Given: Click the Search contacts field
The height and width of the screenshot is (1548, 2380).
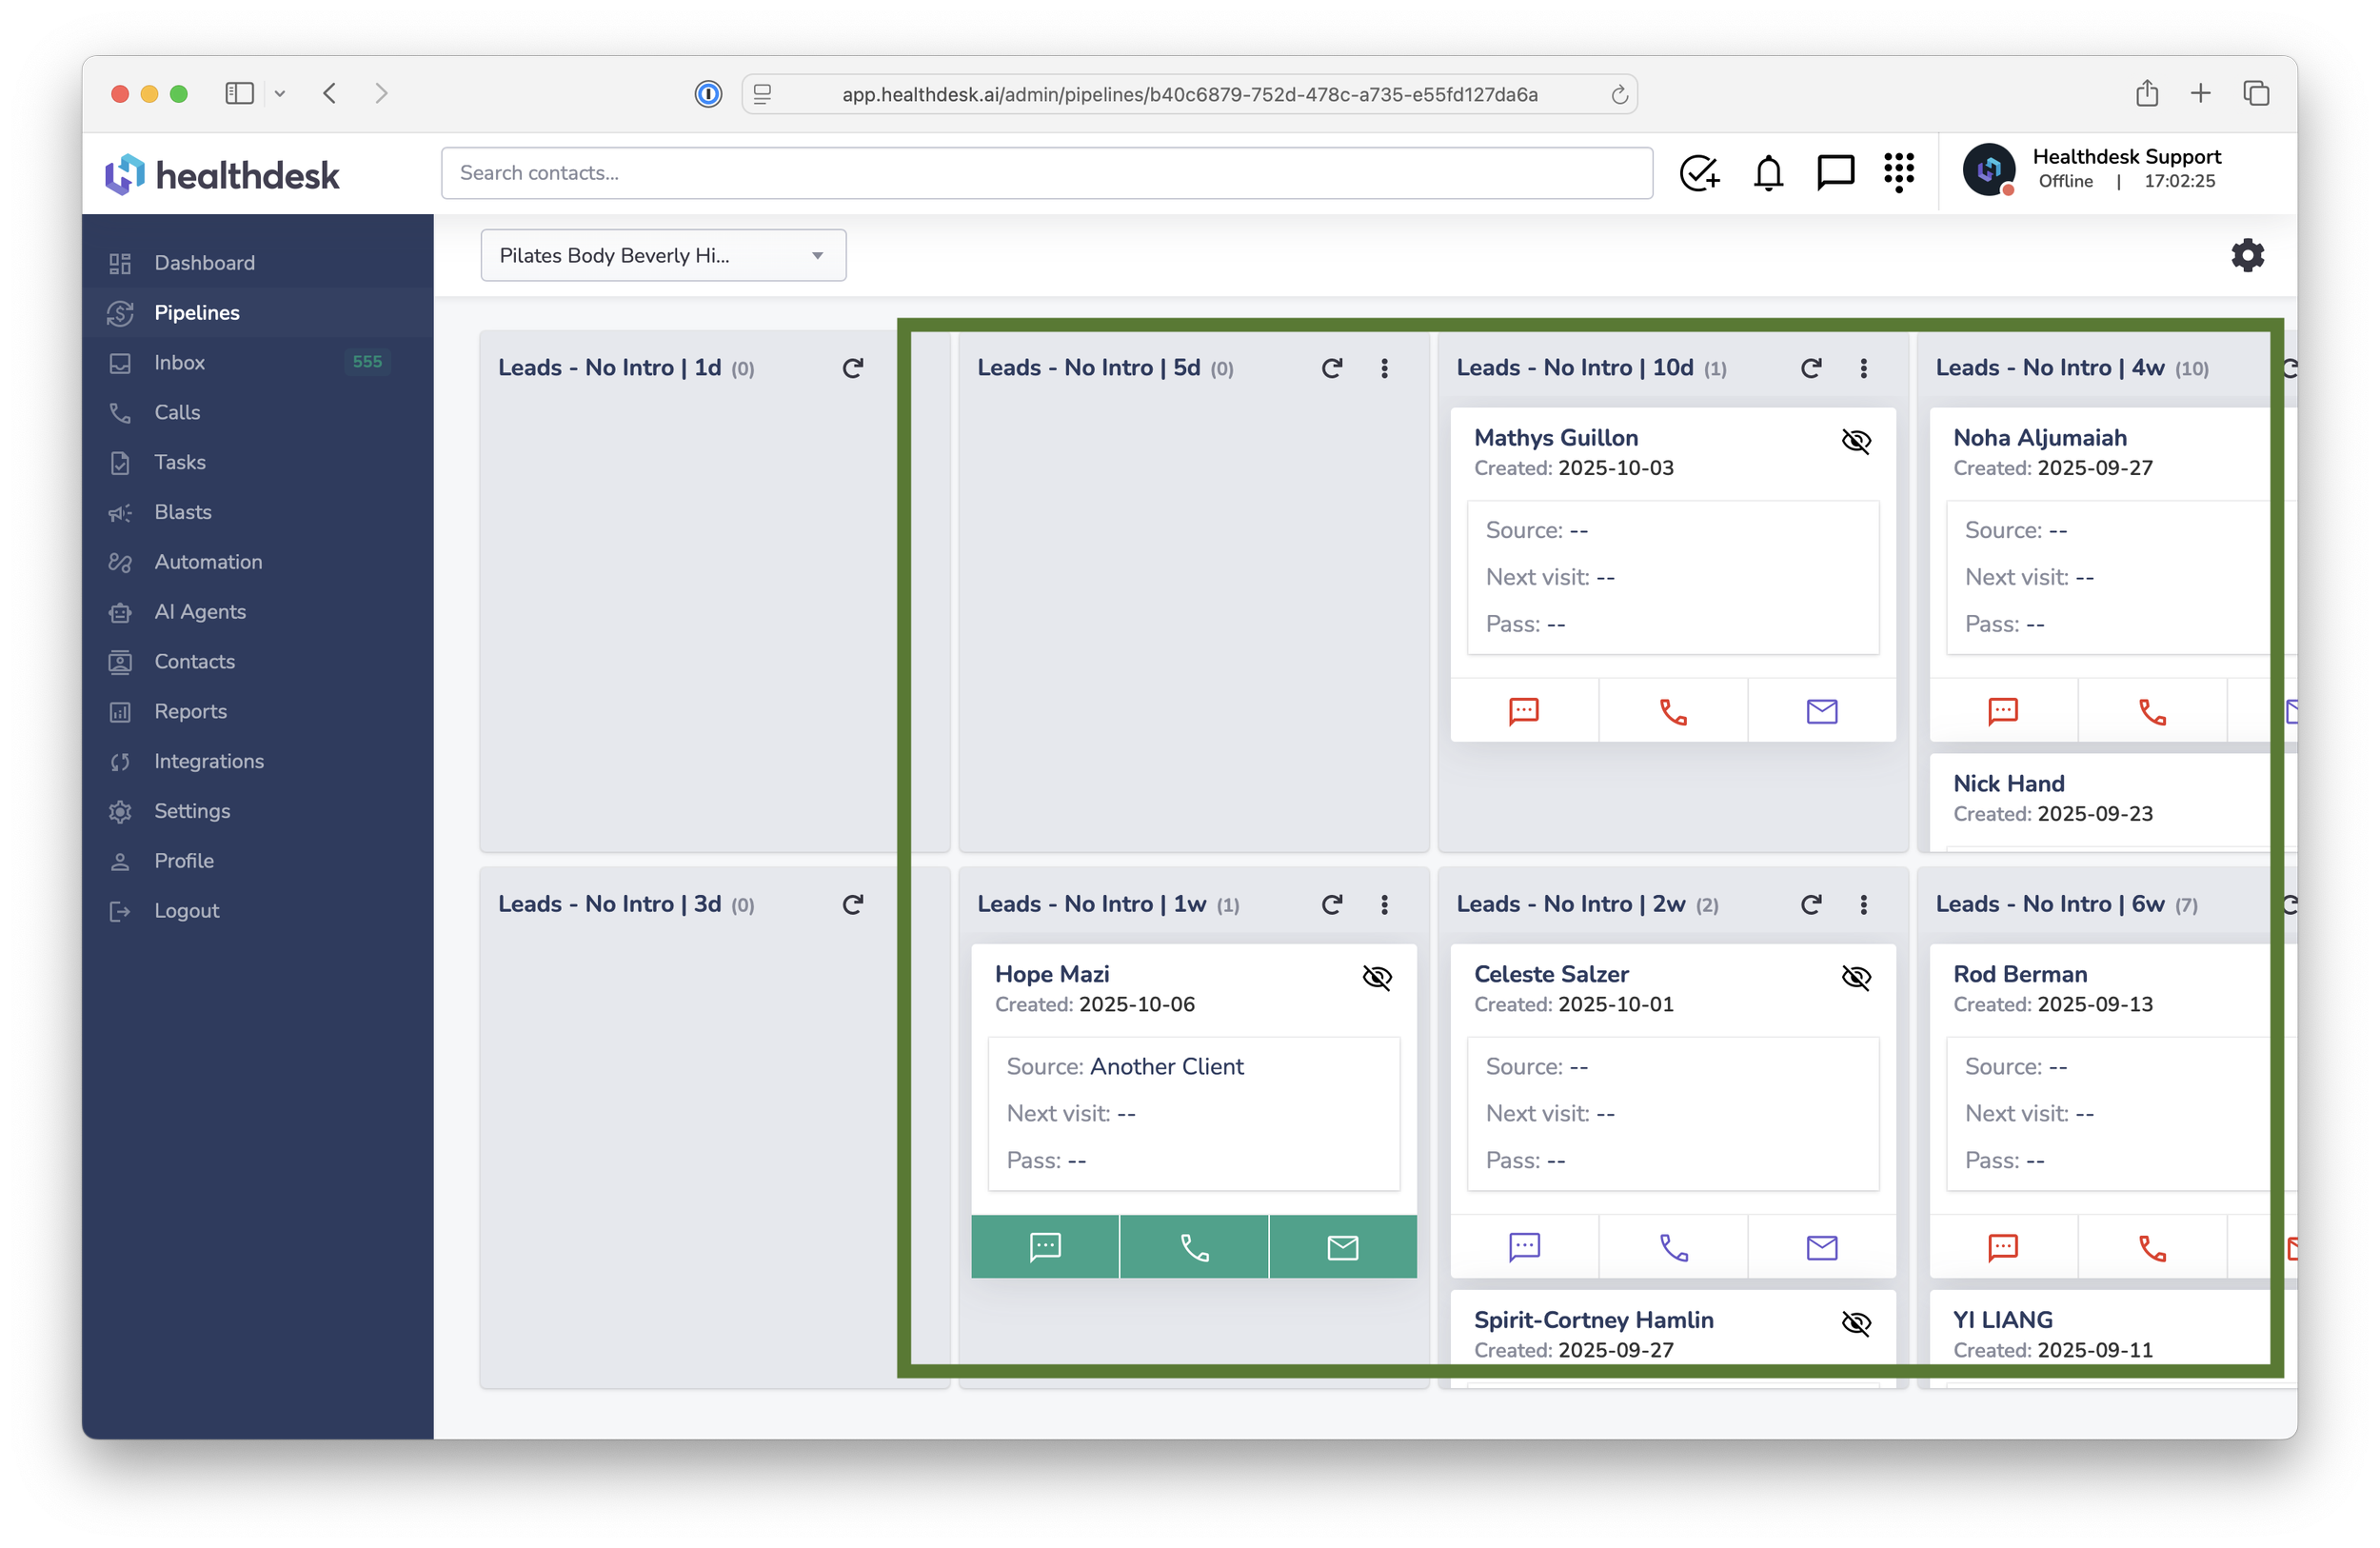Looking at the screenshot, I should 1045,173.
